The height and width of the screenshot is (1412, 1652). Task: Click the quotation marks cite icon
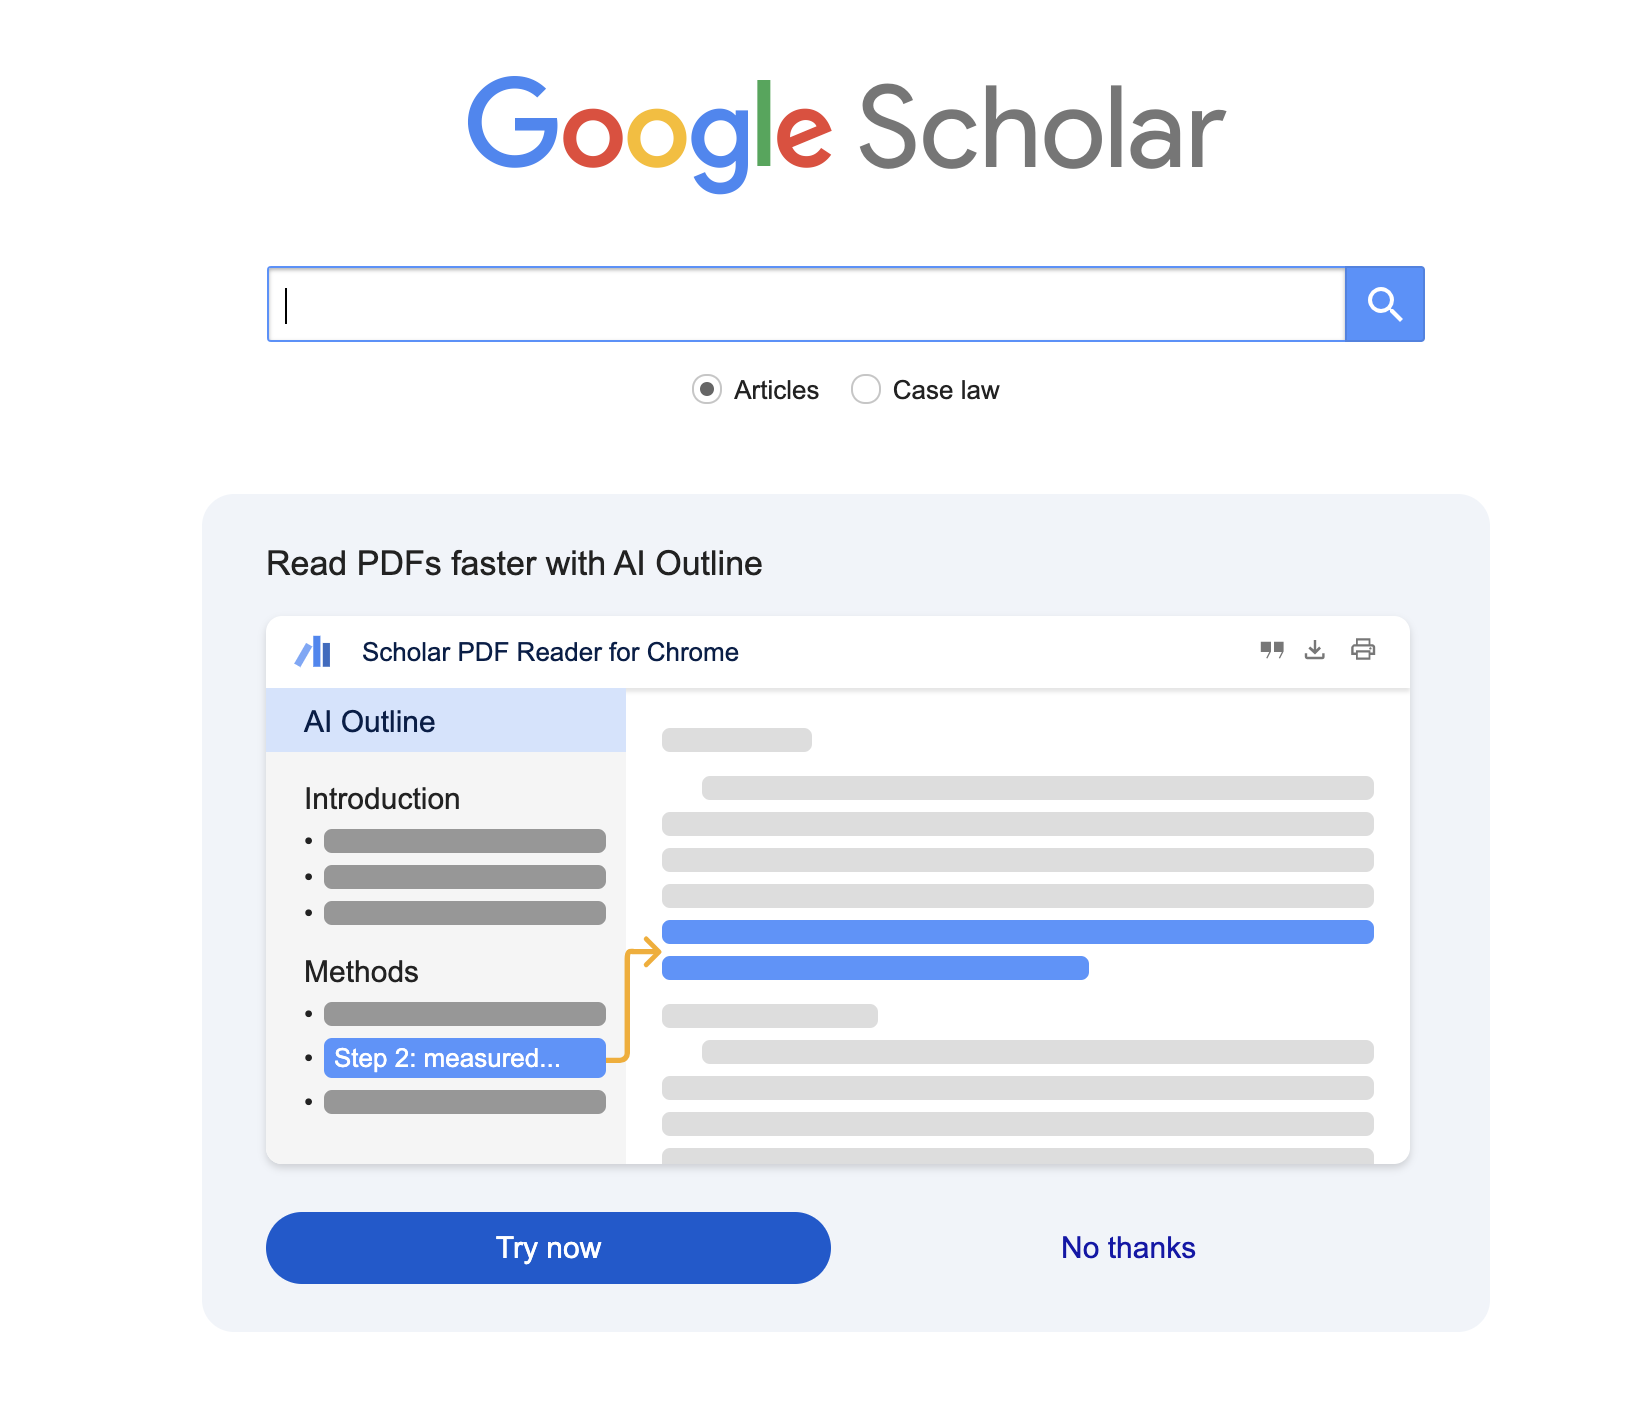[1271, 650]
